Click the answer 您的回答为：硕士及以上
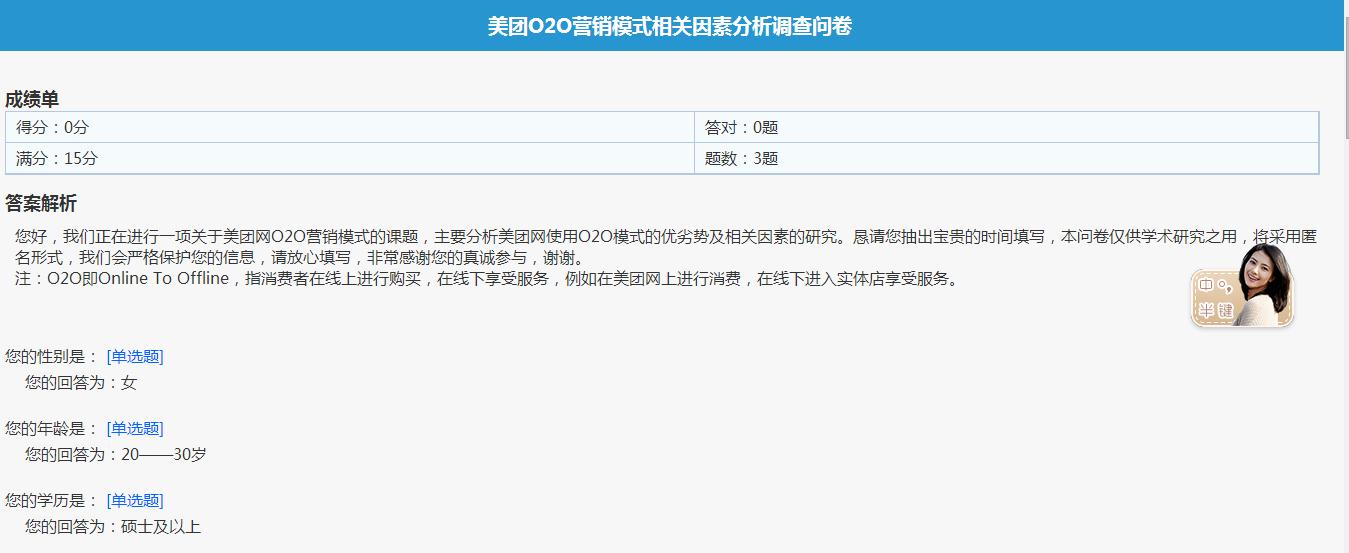 [113, 526]
